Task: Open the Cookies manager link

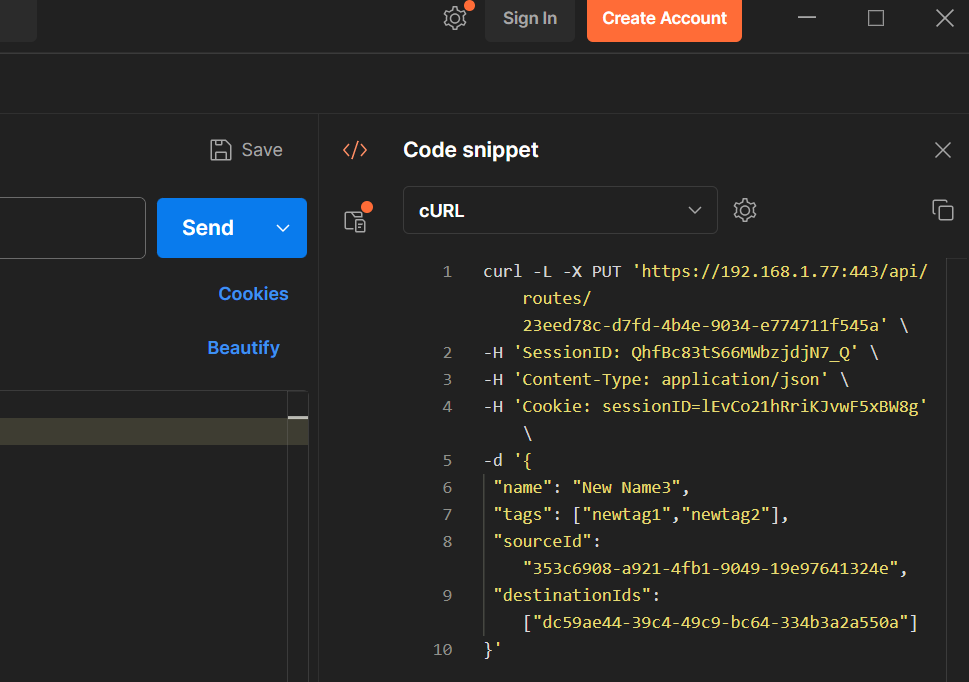Action: 253,293
